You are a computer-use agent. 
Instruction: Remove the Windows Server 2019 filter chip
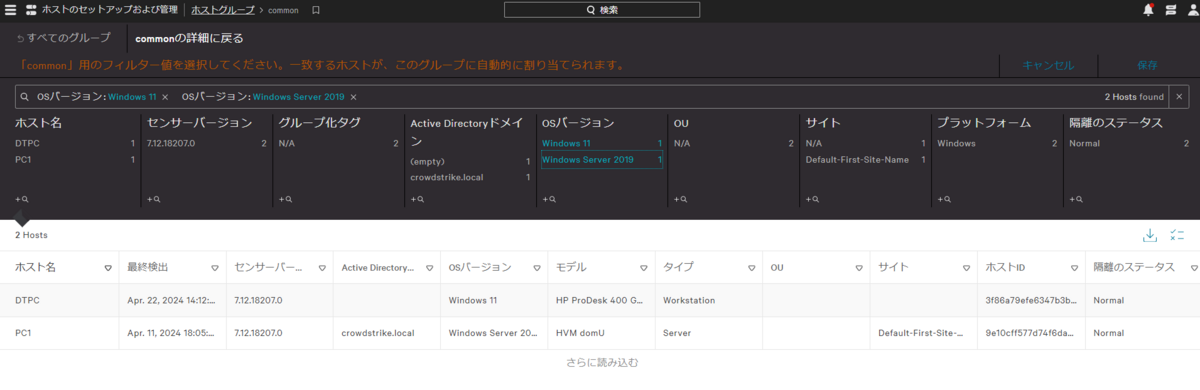(x=353, y=97)
